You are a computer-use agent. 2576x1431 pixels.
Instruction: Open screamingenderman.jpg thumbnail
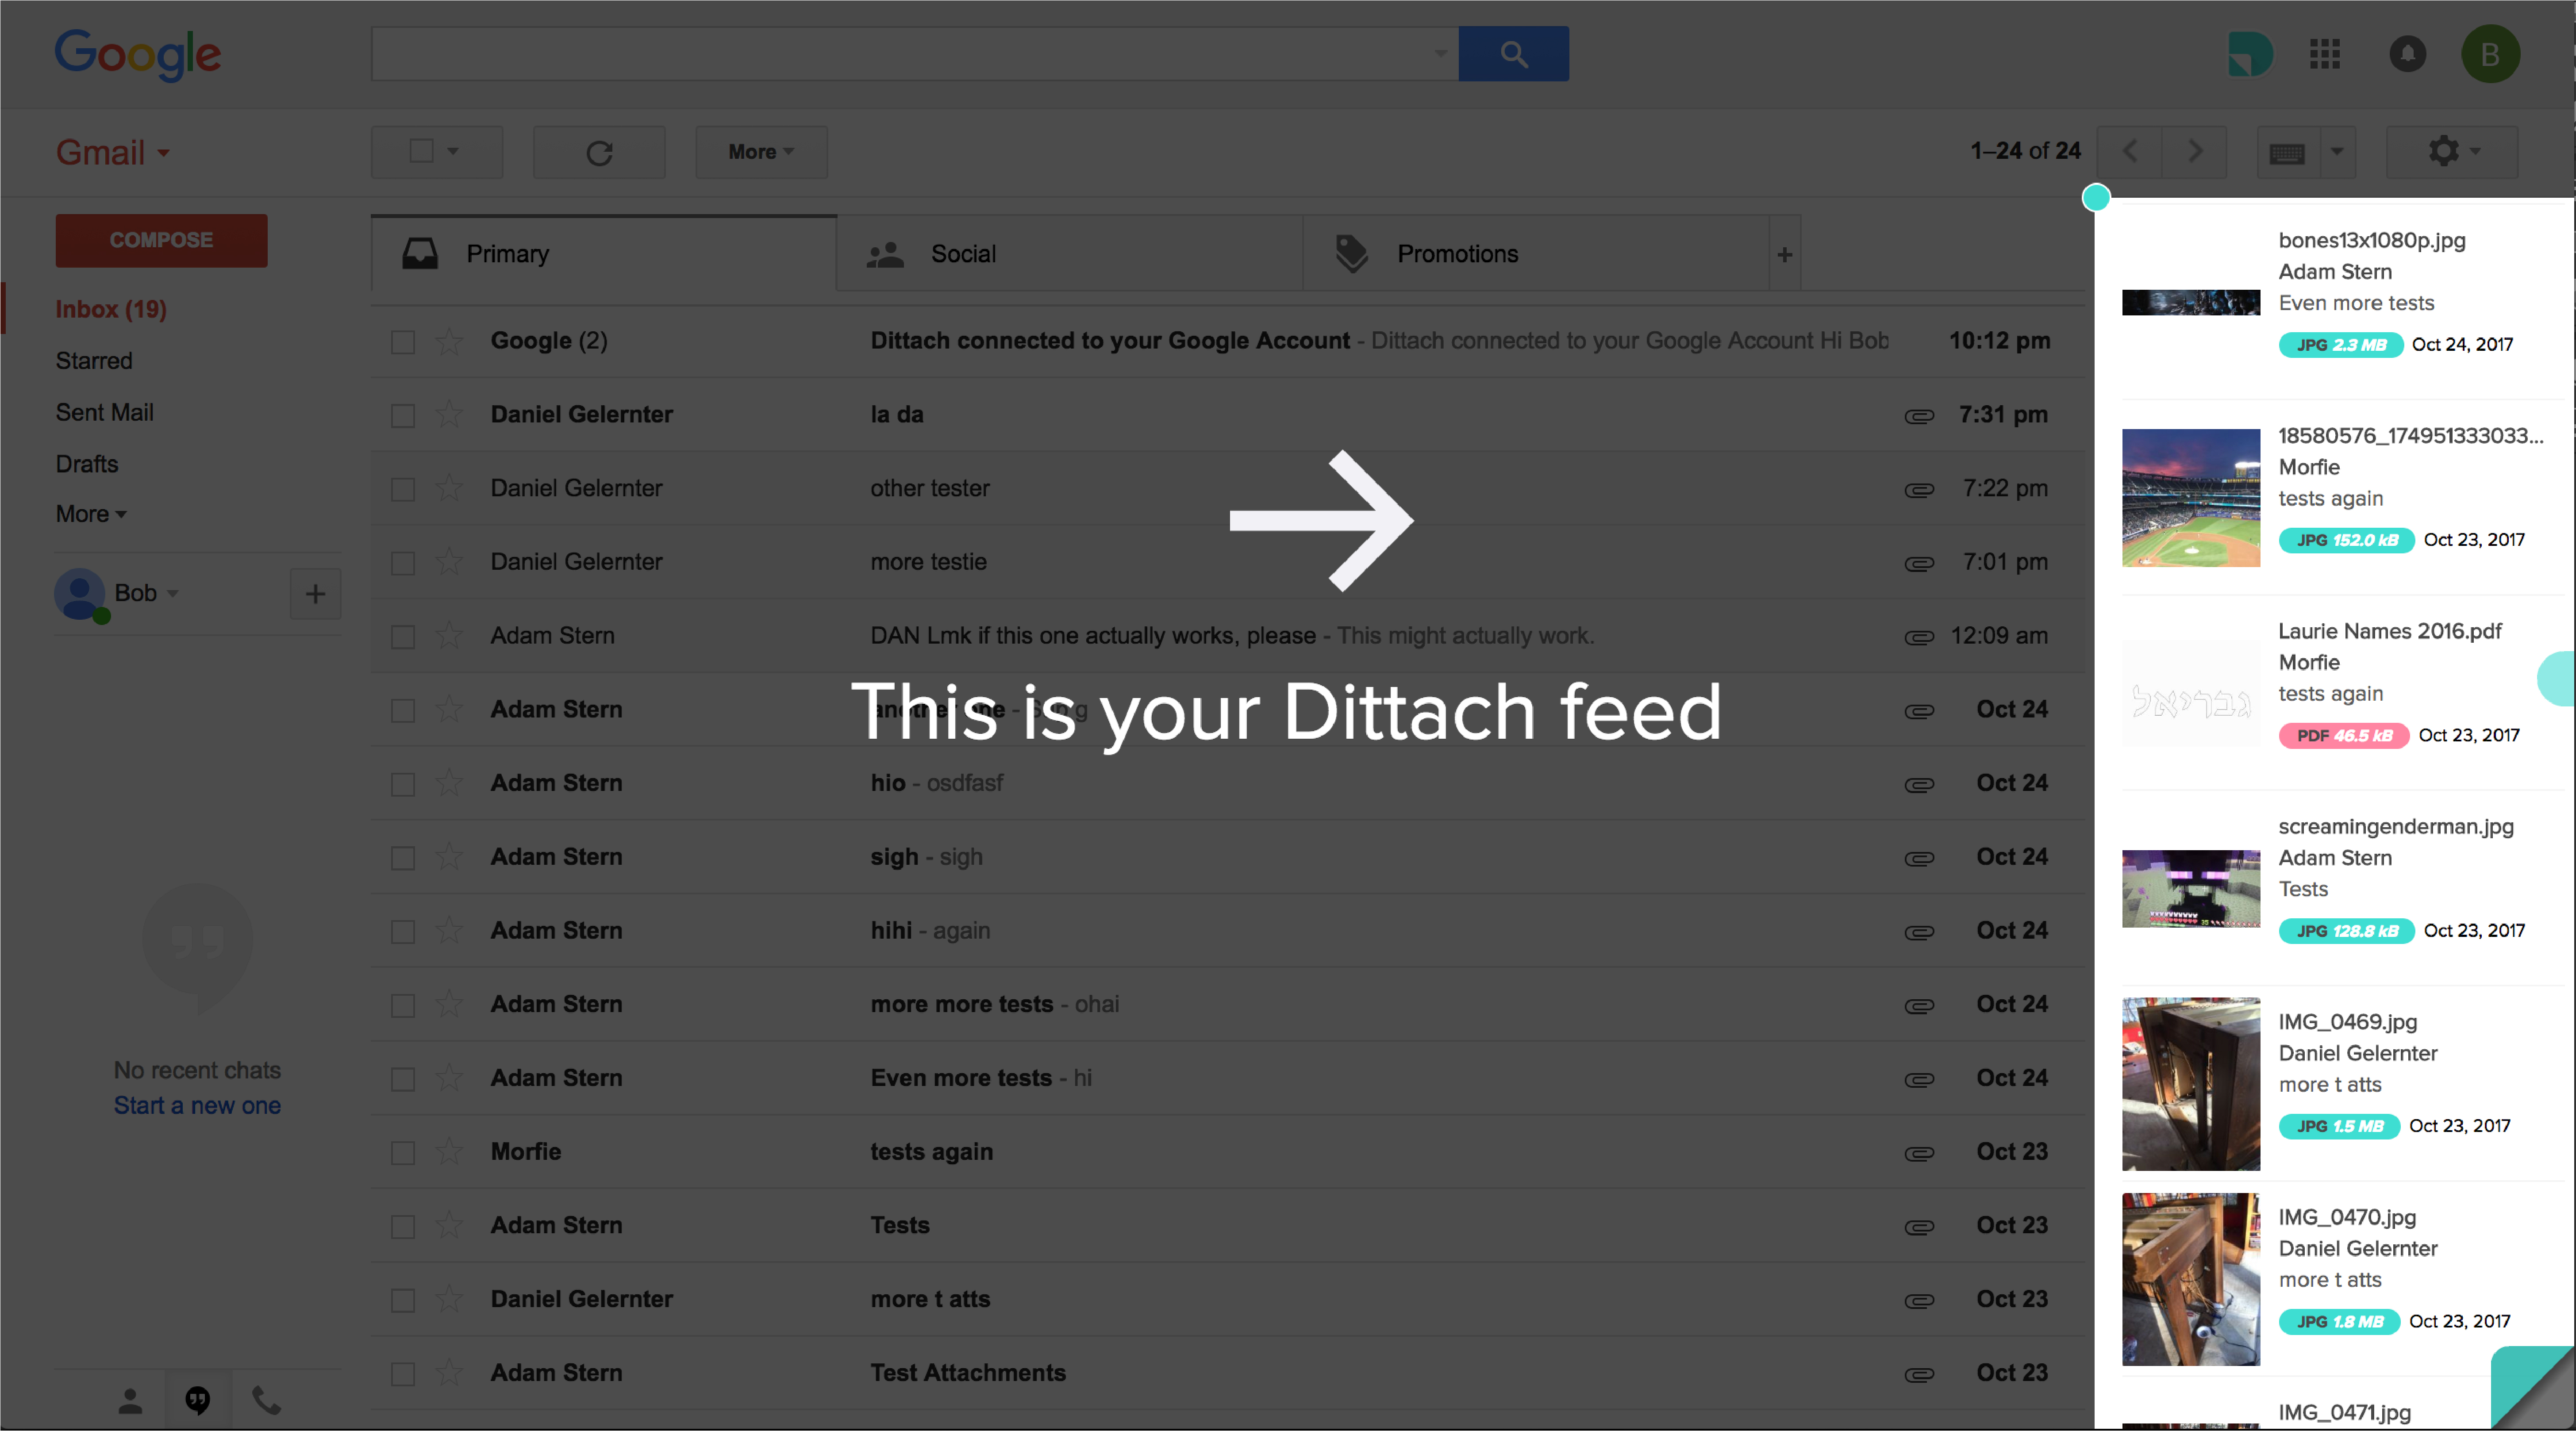(2191, 889)
